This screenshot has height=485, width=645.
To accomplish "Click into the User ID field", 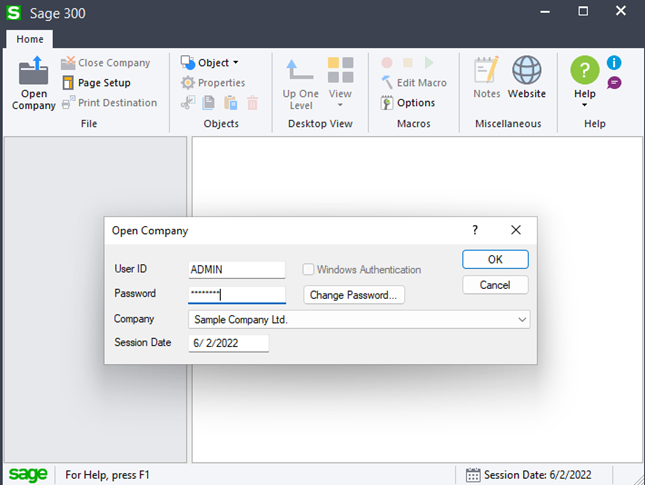I will tap(237, 270).
